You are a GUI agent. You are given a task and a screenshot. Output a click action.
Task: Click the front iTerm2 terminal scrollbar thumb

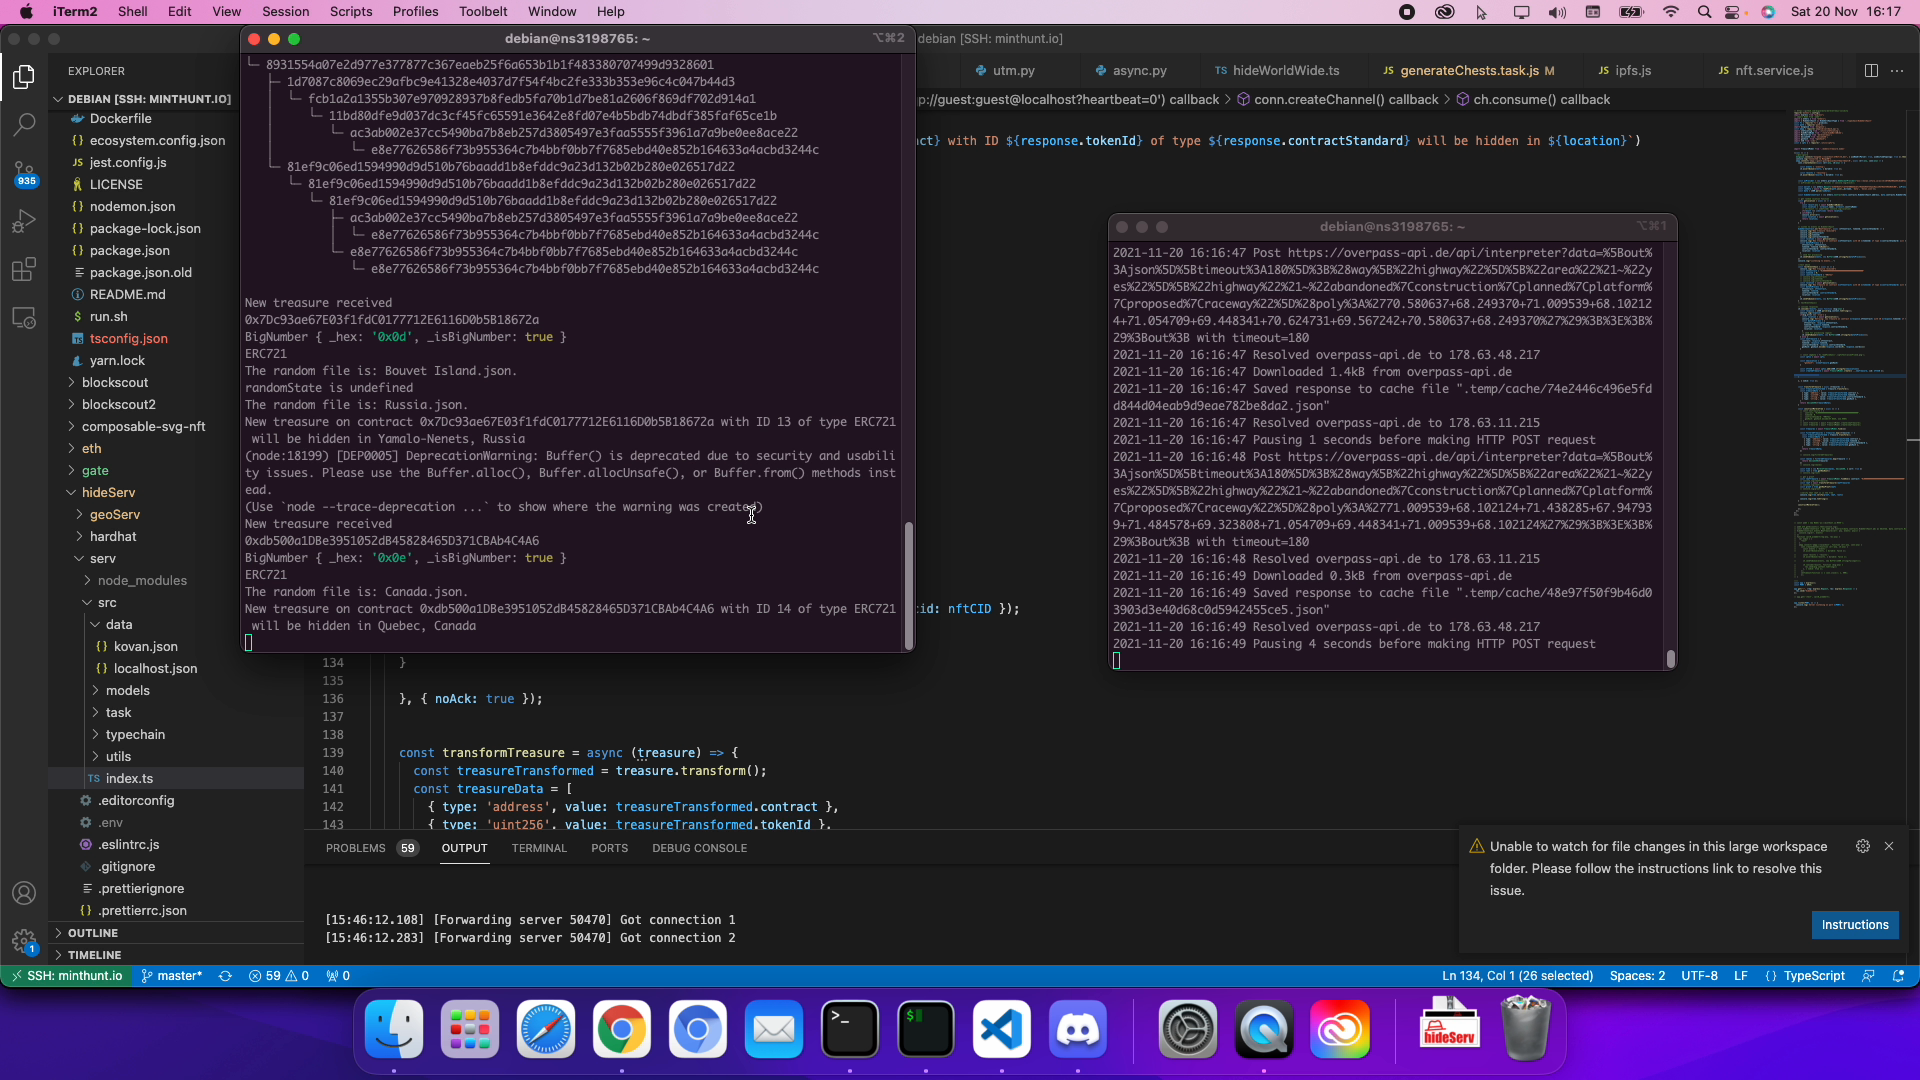point(908,586)
